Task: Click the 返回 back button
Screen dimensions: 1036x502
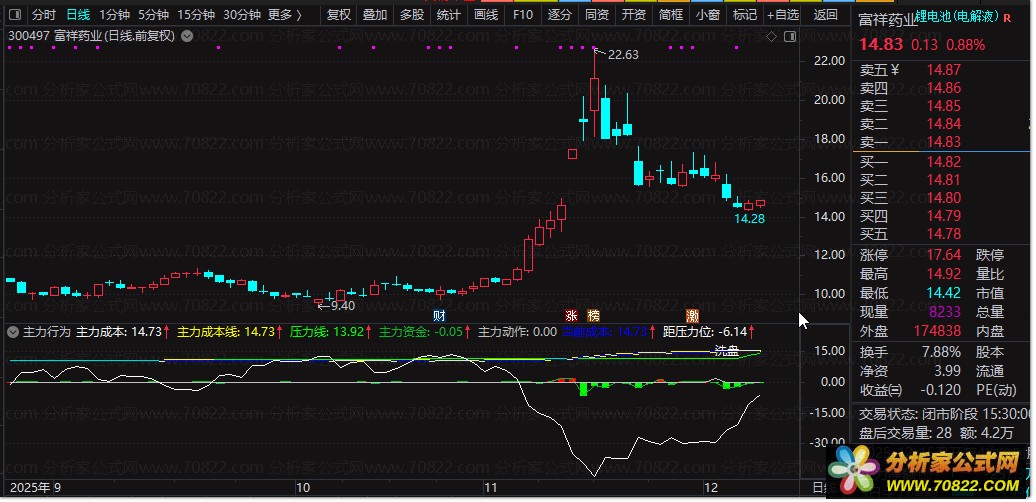Action: [826, 15]
